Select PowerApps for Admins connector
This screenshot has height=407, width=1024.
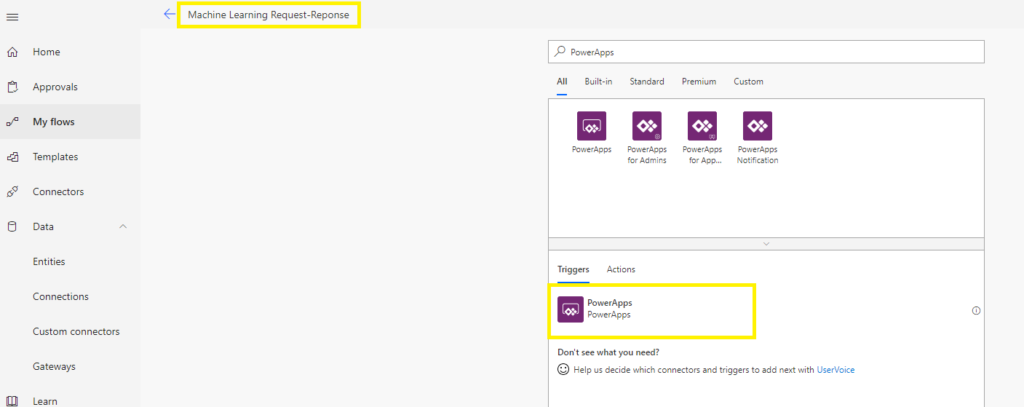647,126
